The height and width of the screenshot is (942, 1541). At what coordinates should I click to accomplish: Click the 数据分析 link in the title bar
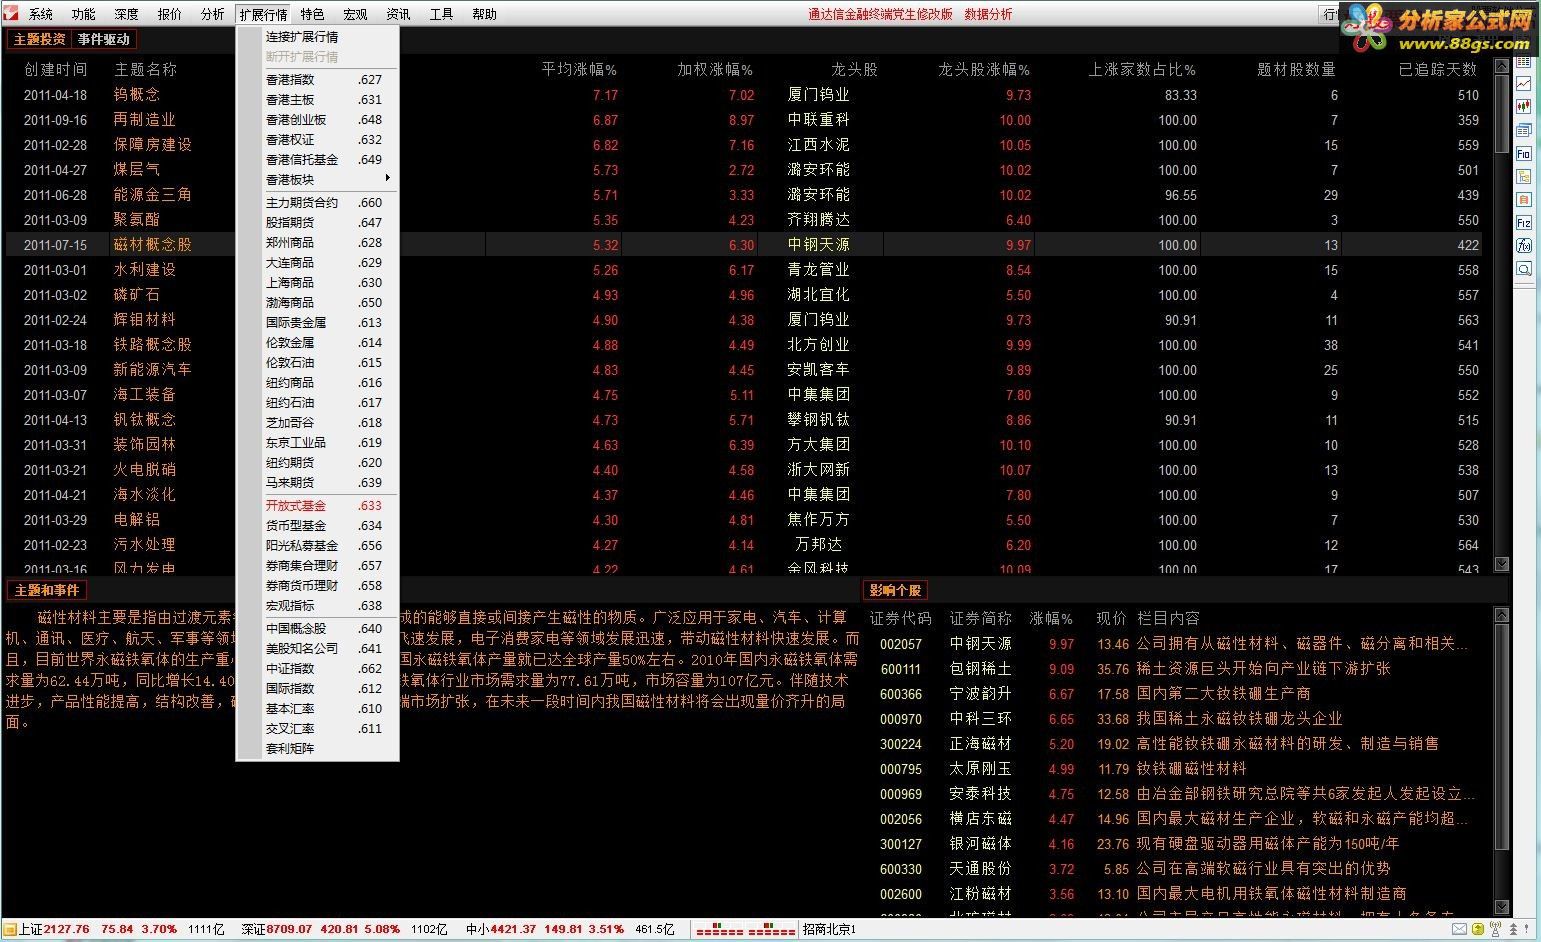[x=988, y=14]
